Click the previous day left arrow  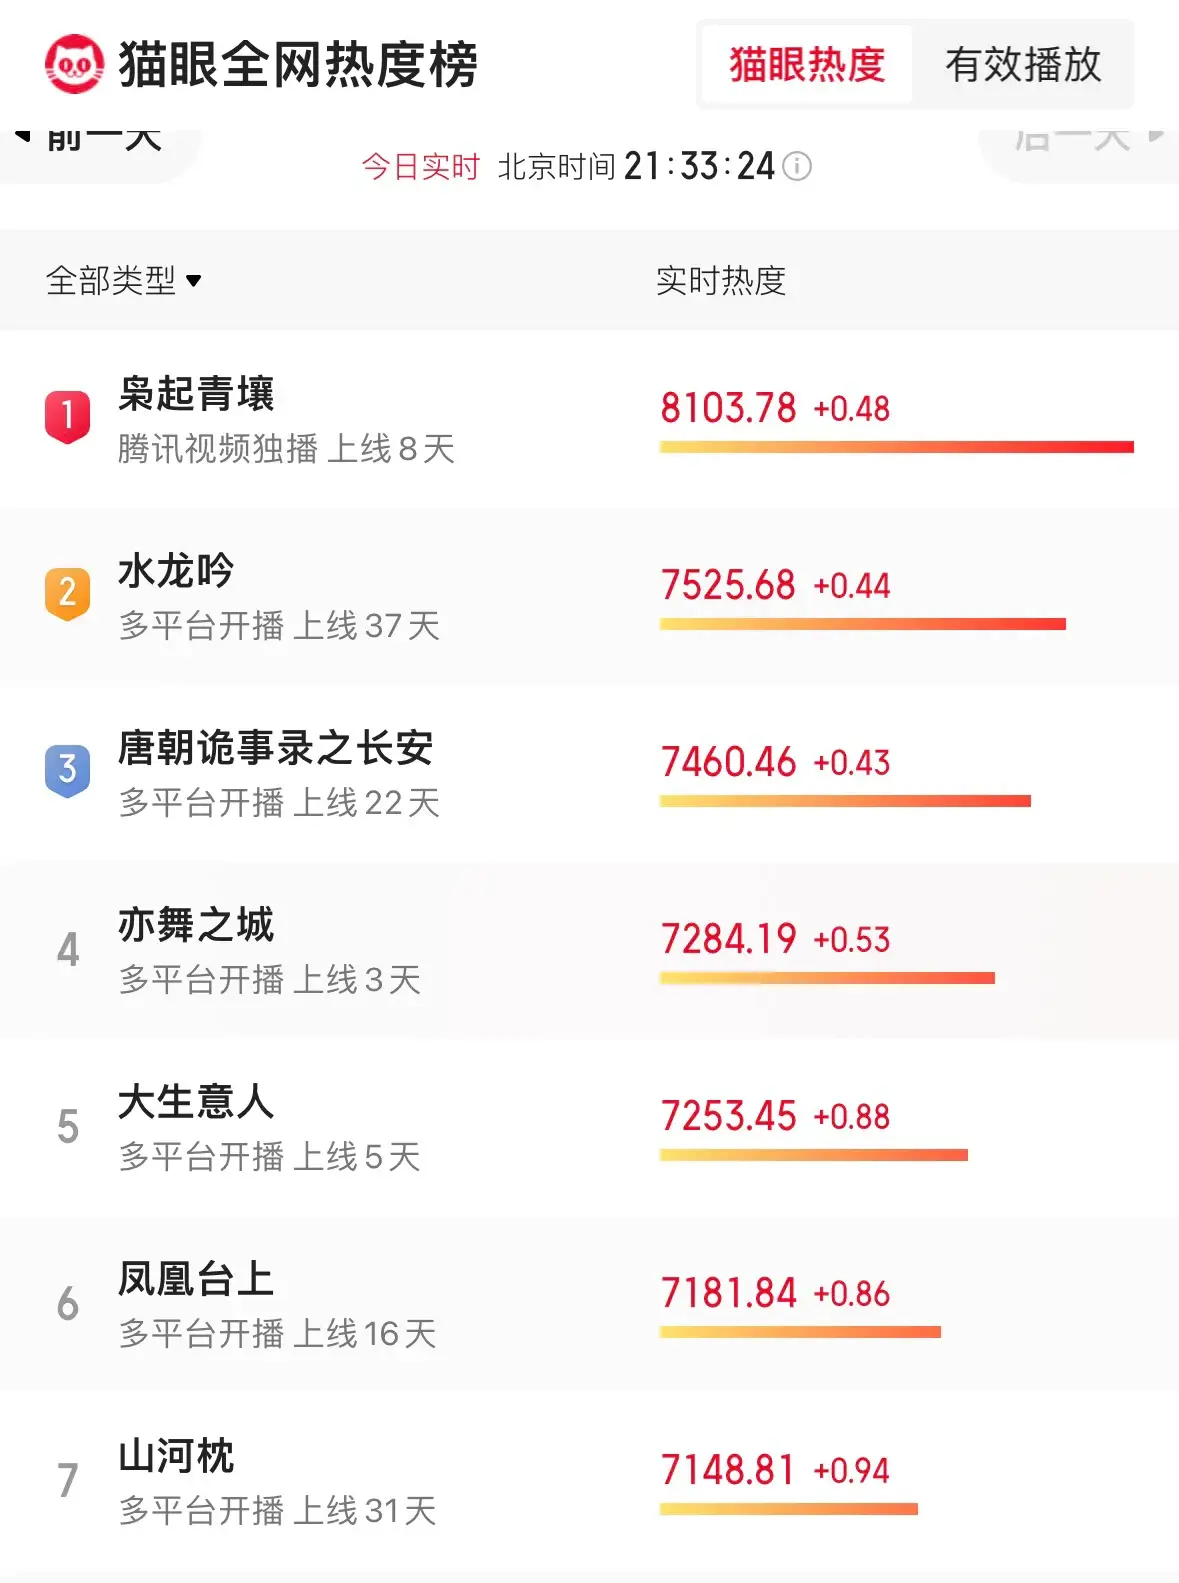[x=24, y=137]
